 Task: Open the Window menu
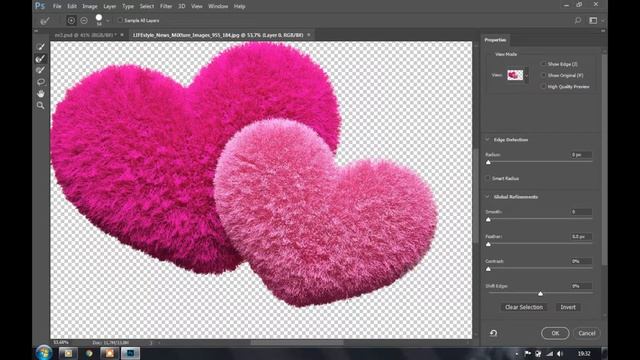(x=218, y=6)
